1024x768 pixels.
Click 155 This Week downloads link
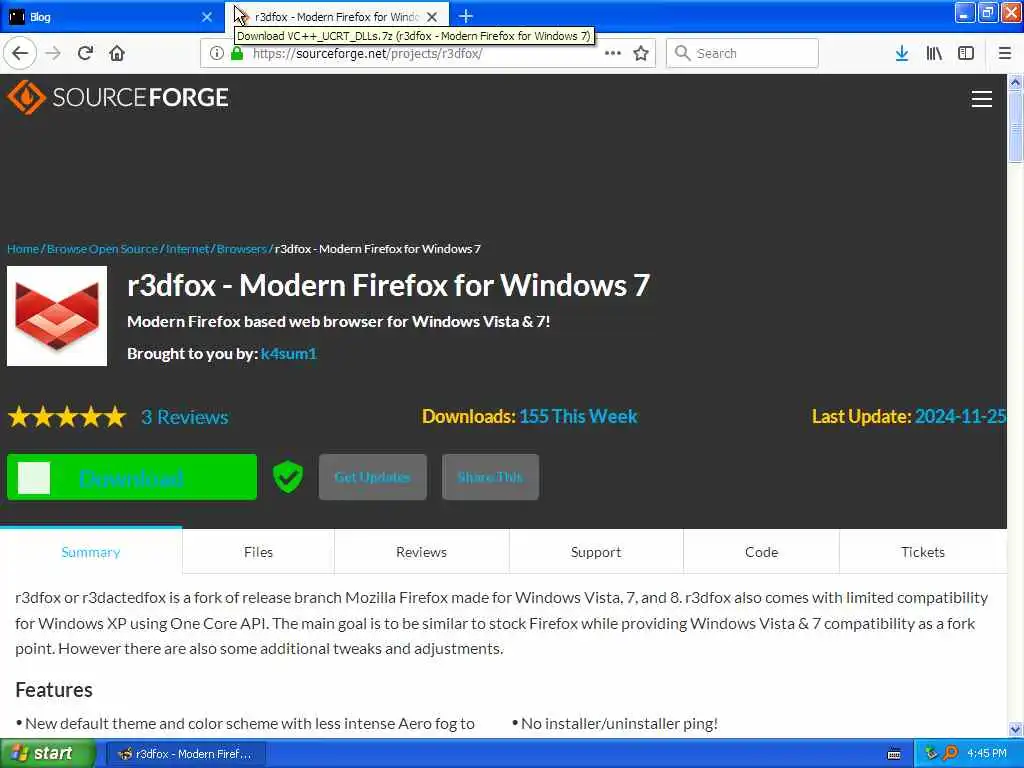click(x=579, y=416)
